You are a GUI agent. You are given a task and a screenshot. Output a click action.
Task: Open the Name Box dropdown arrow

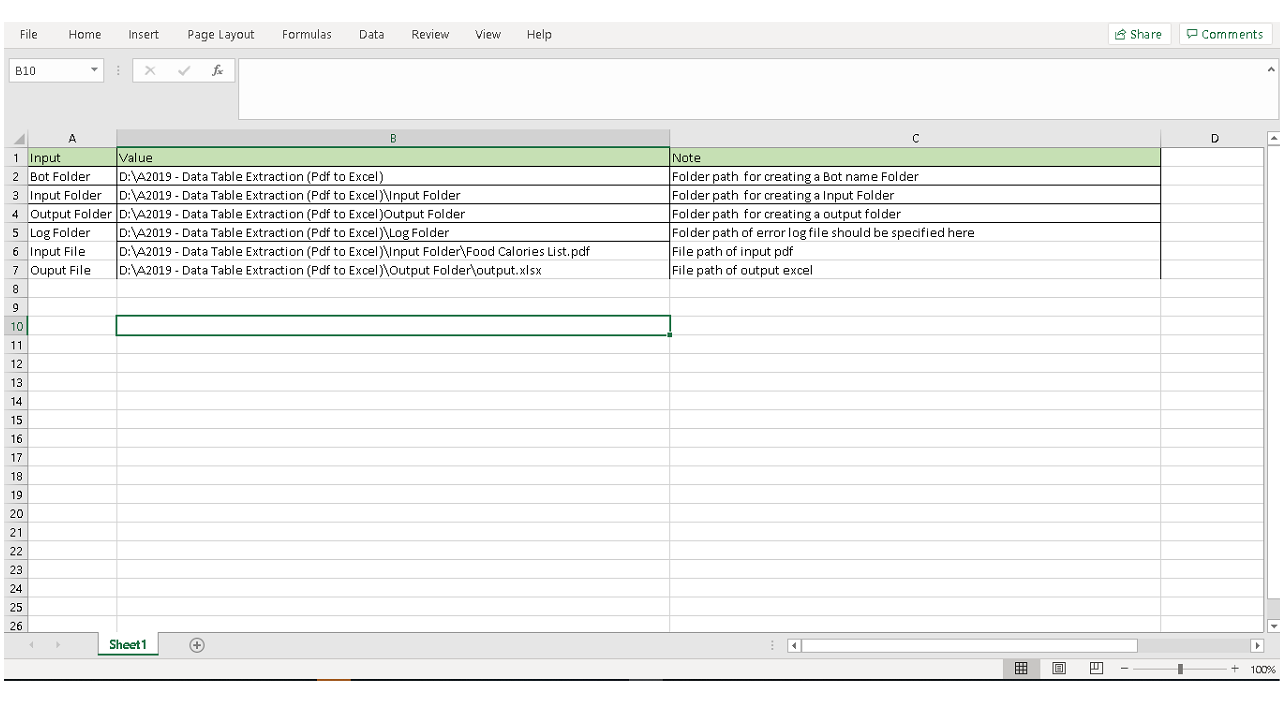(x=95, y=71)
